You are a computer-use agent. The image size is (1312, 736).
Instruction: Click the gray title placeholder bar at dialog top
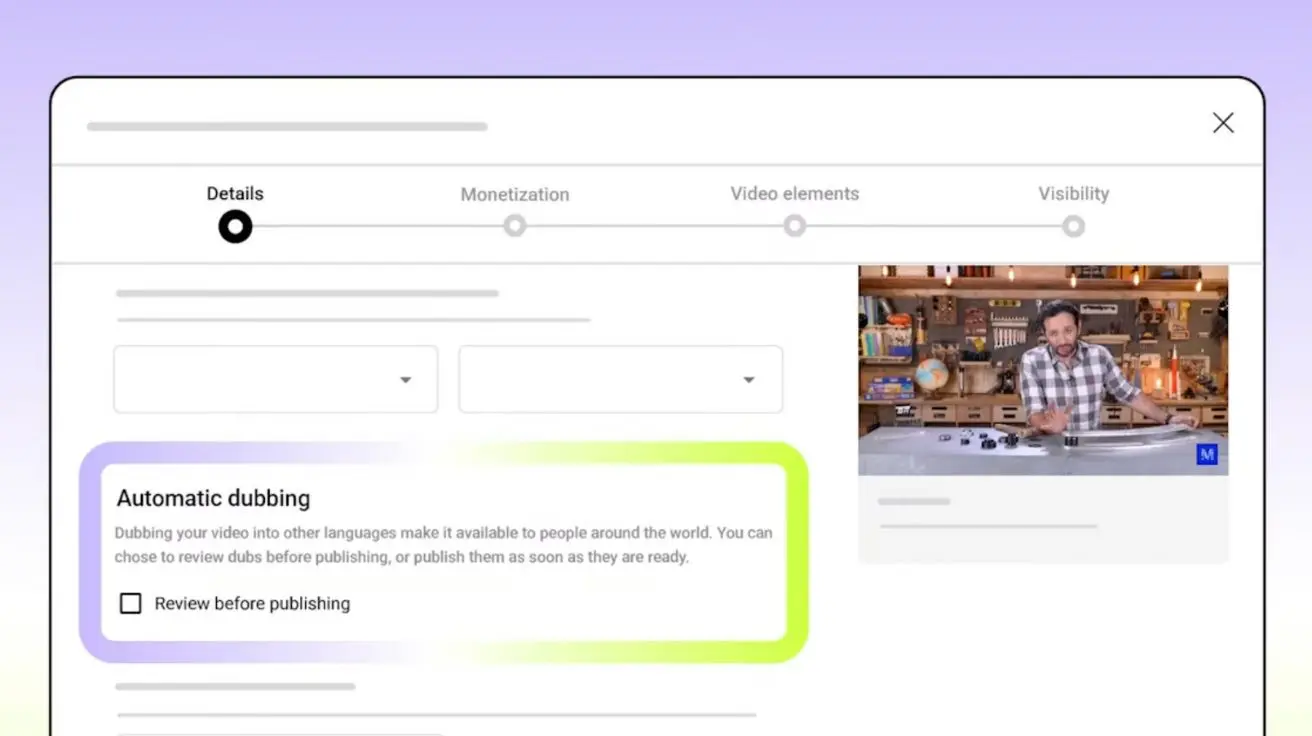click(x=287, y=127)
